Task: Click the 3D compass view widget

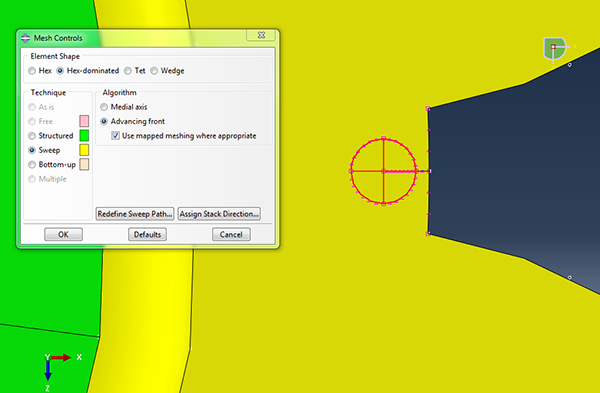Action: click(x=556, y=50)
